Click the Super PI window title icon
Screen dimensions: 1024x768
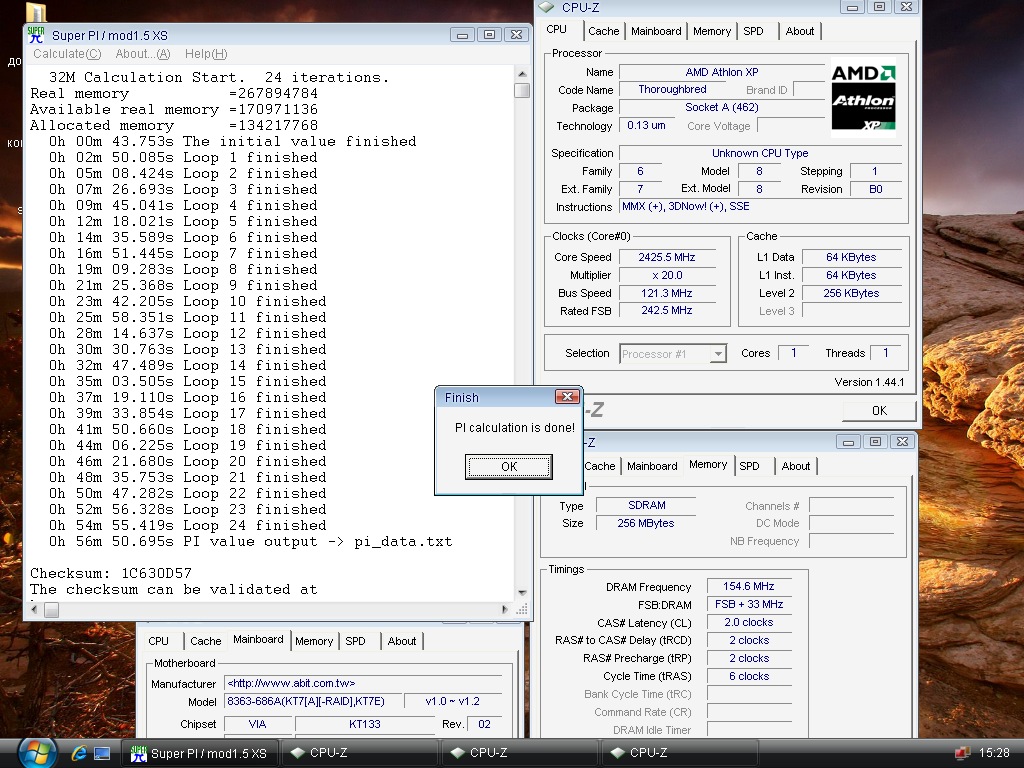36,35
